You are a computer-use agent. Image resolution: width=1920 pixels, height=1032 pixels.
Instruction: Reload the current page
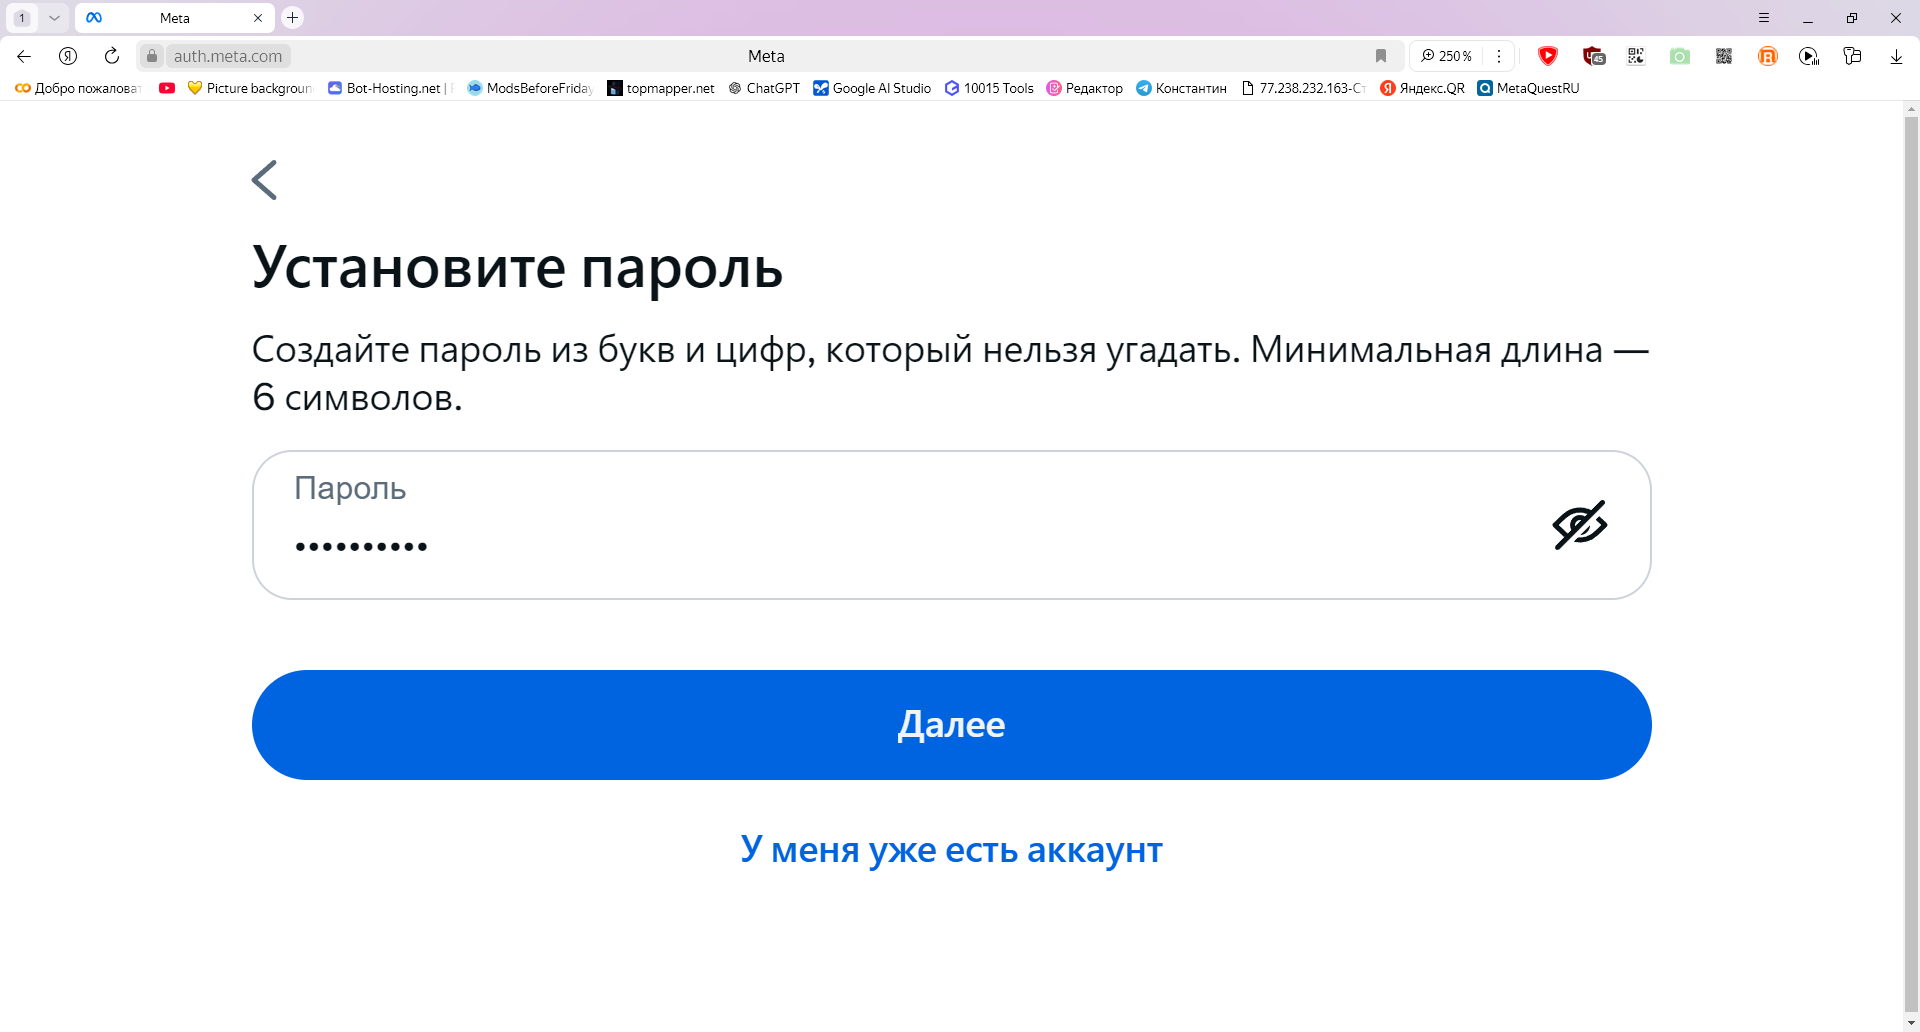tap(111, 56)
